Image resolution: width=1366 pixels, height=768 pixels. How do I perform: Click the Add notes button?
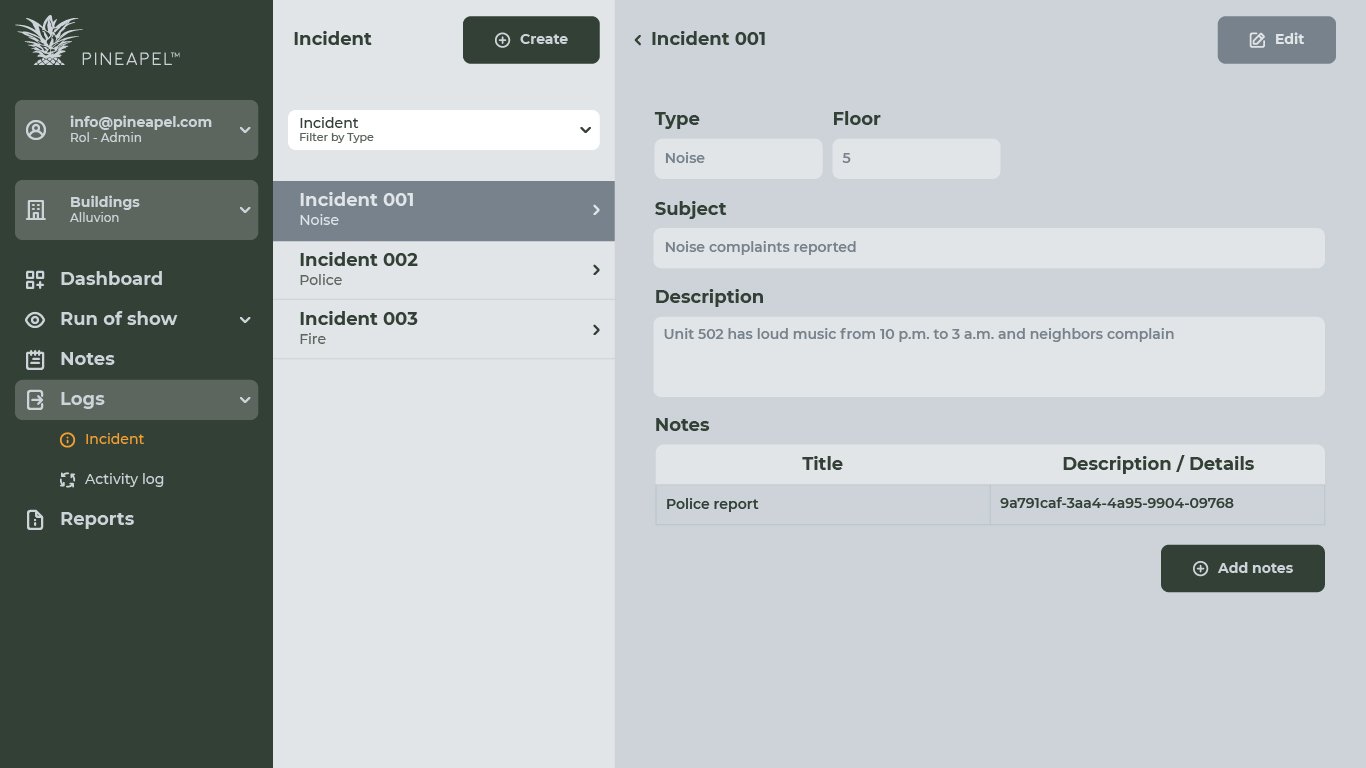[1243, 568]
